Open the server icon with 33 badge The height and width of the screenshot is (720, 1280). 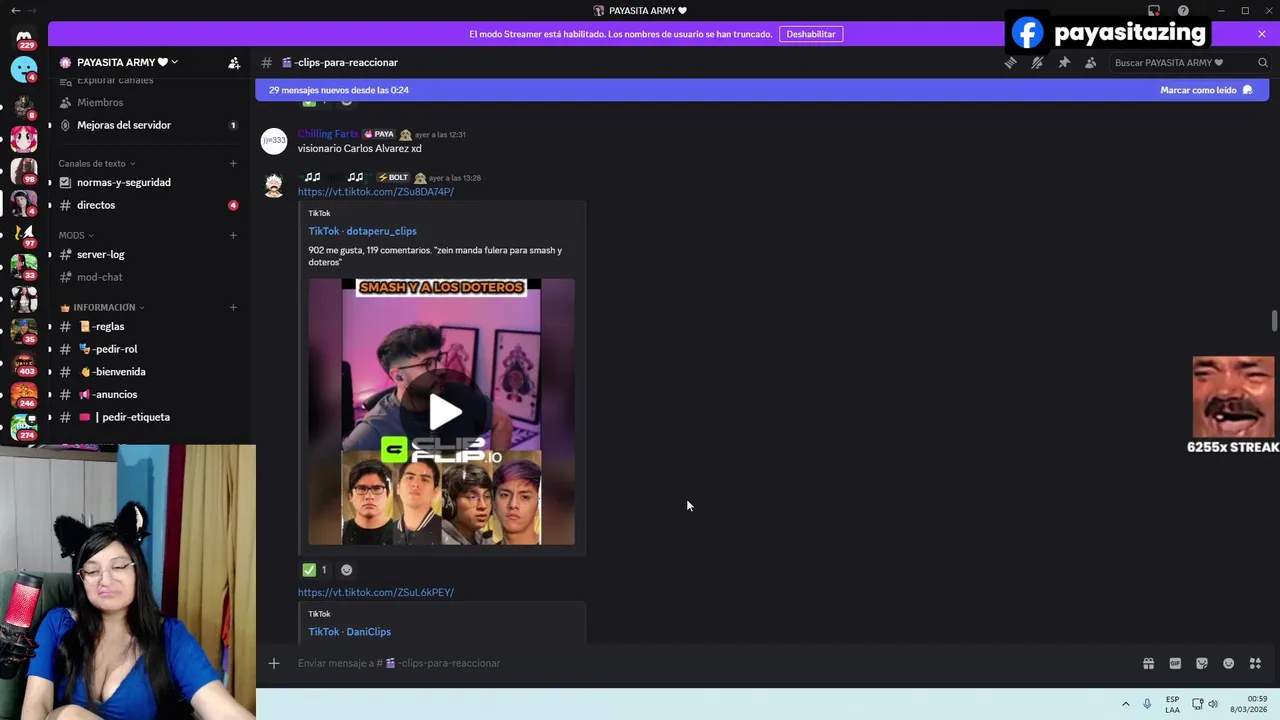[x=24, y=267]
